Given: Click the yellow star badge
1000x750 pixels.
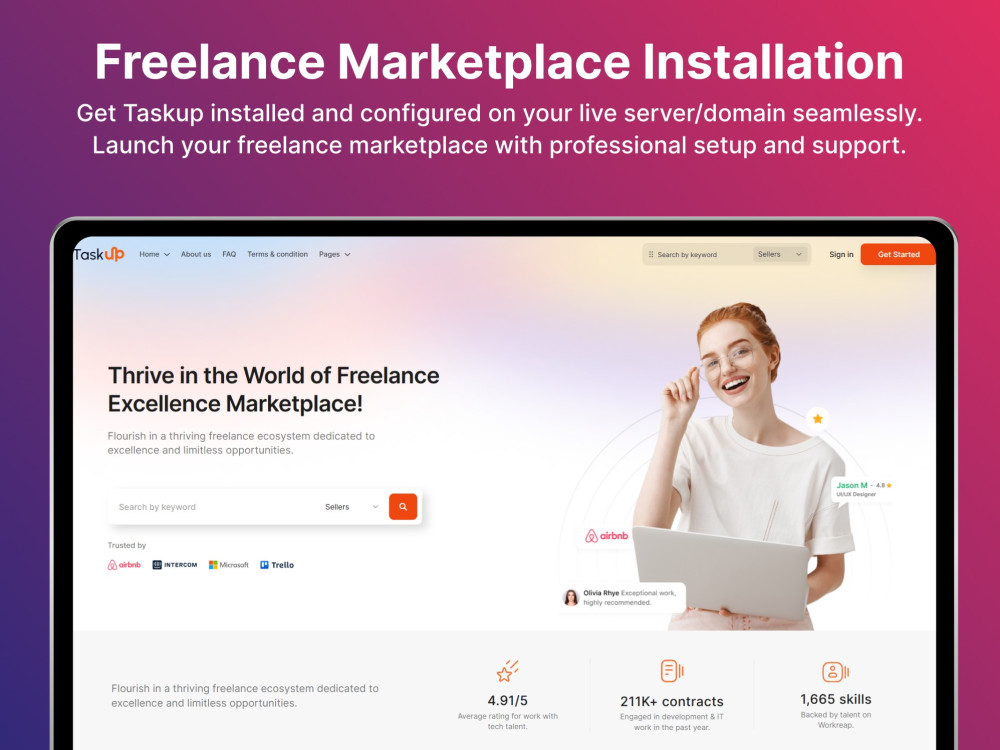Looking at the screenshot, I should 818,419.
